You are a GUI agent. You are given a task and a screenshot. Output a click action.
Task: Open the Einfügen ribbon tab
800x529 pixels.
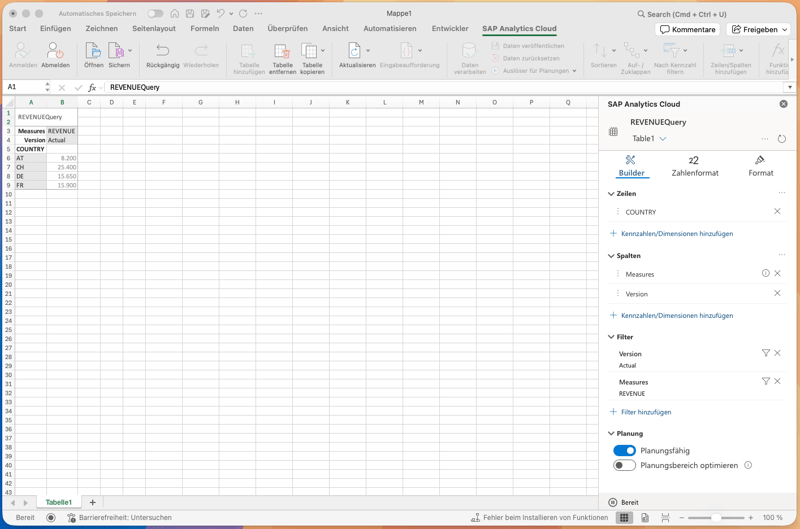pos(56,29)
